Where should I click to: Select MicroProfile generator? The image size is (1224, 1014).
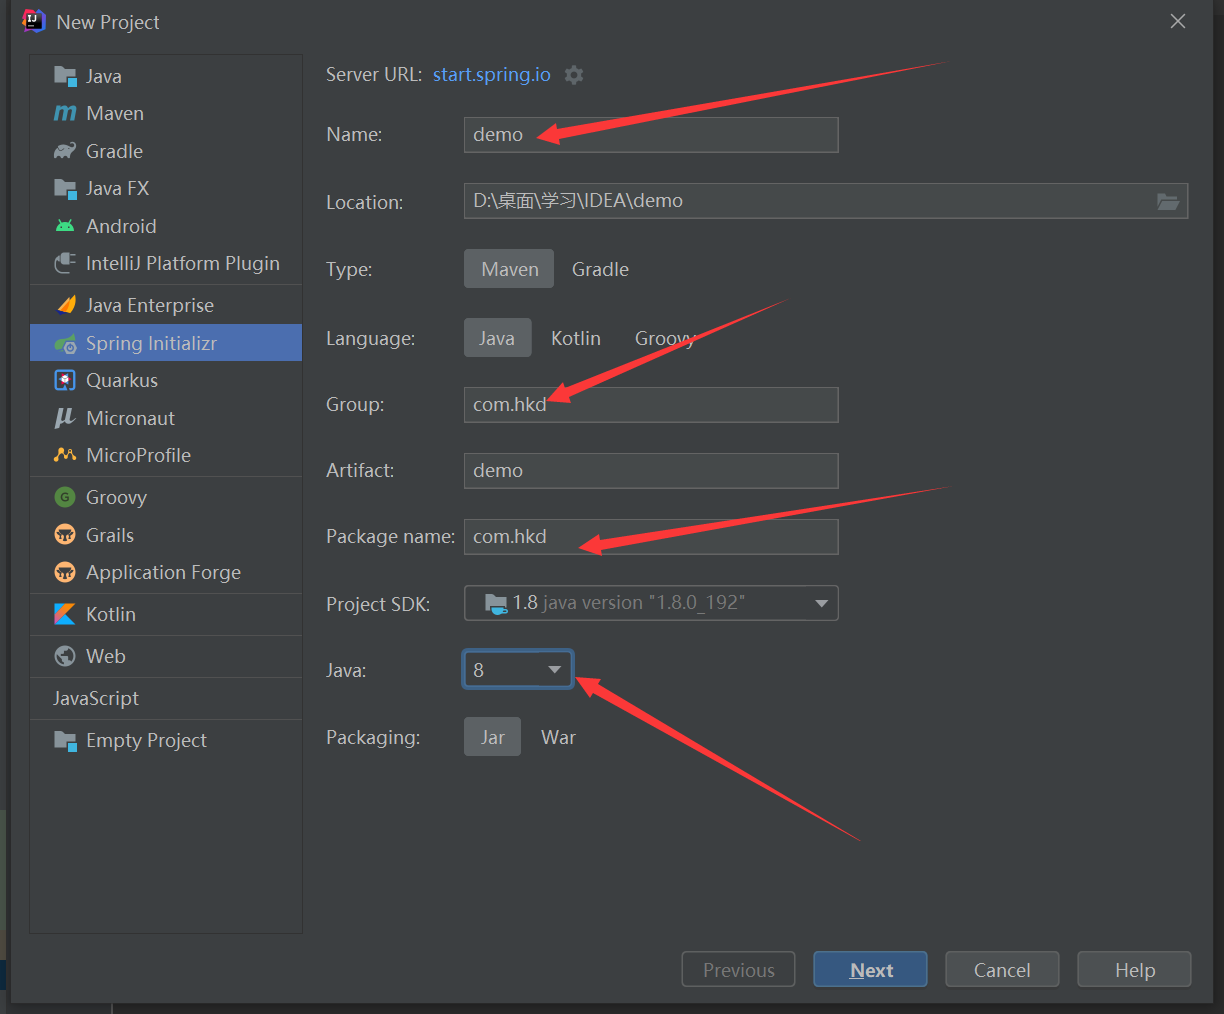click(x=166, y=455)
